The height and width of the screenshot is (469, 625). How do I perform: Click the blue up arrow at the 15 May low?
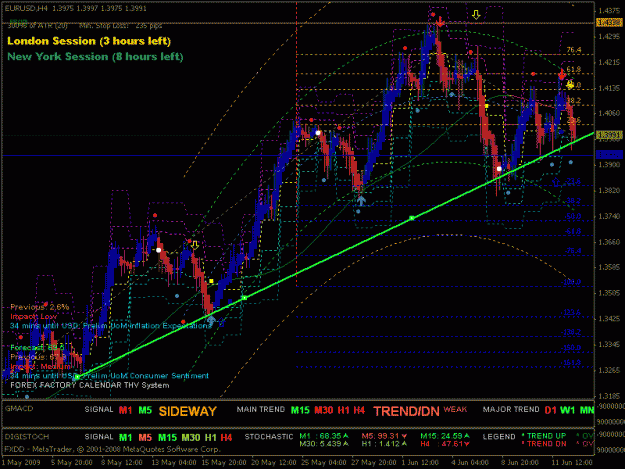pos(211,319)
